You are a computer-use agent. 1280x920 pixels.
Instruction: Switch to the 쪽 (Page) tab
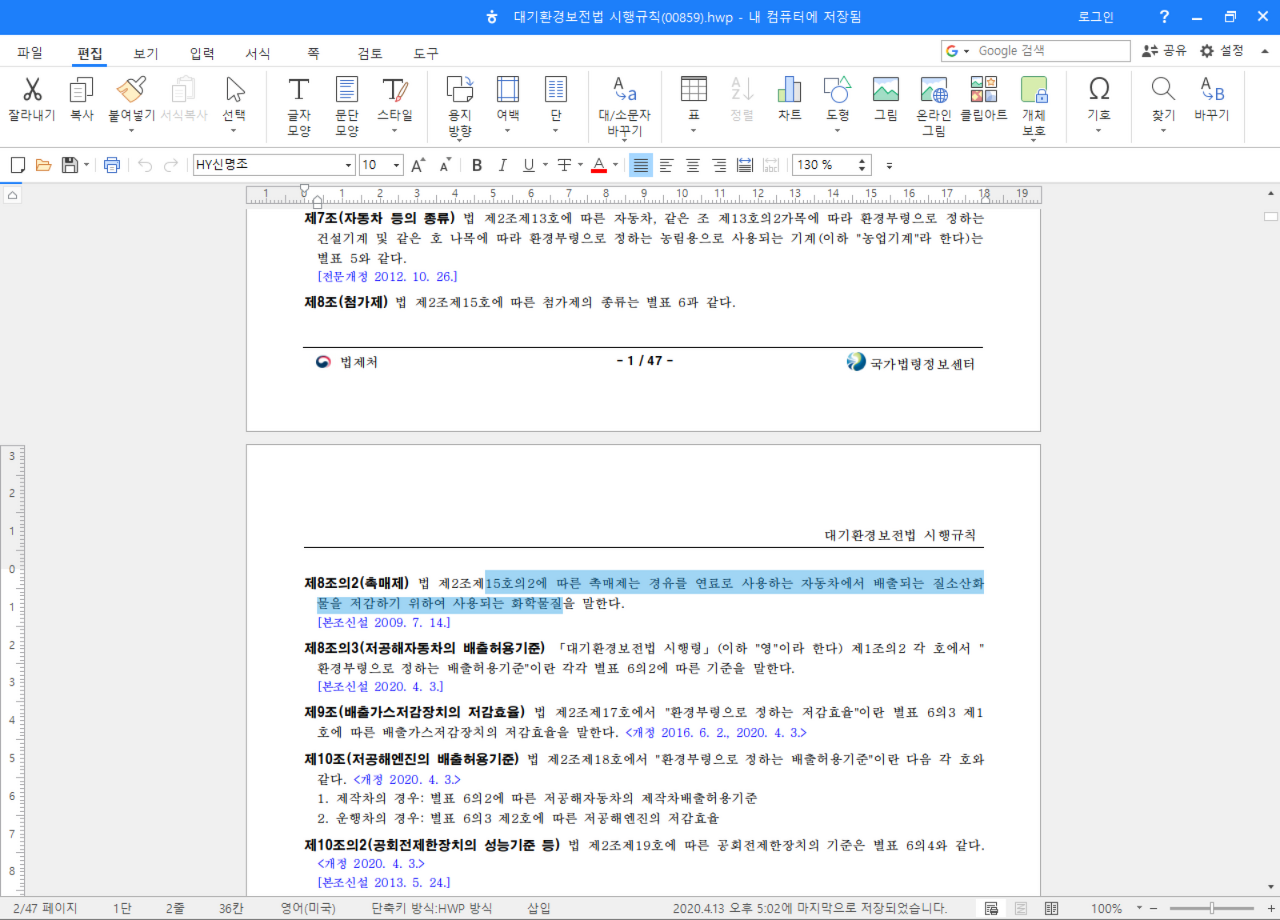pyautogui.click(x=314, y=52)
